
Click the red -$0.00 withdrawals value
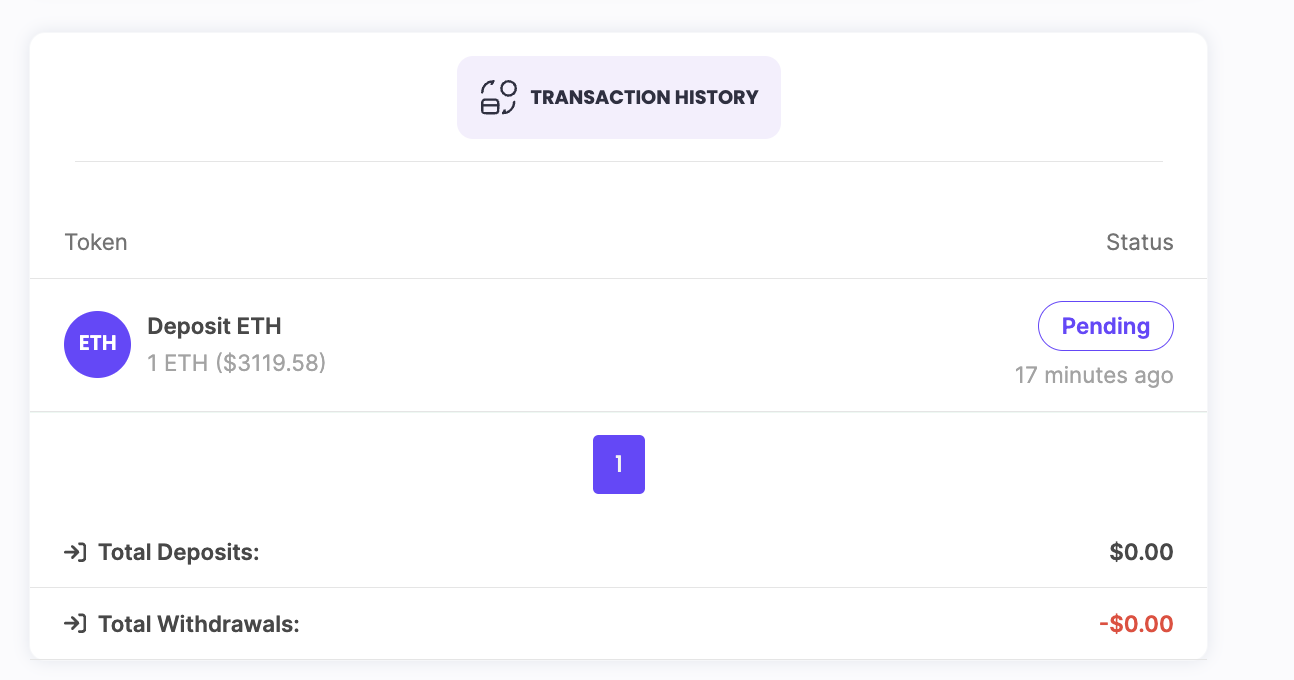pos(1136,625)
